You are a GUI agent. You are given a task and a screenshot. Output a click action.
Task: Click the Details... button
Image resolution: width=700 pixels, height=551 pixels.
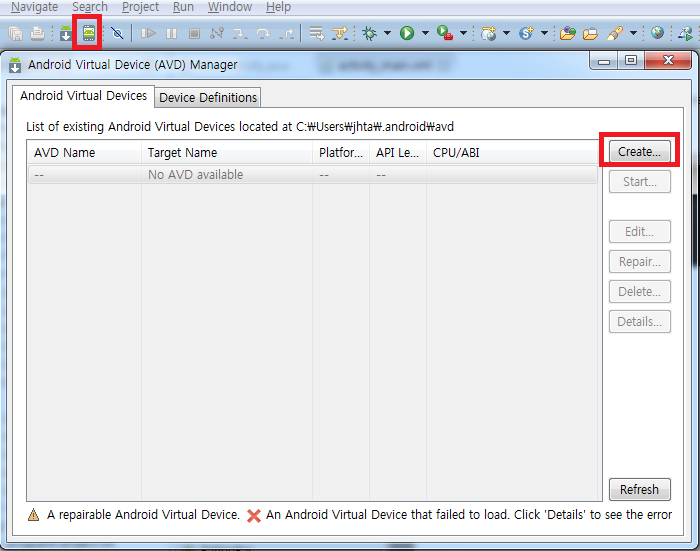point(640,321)
